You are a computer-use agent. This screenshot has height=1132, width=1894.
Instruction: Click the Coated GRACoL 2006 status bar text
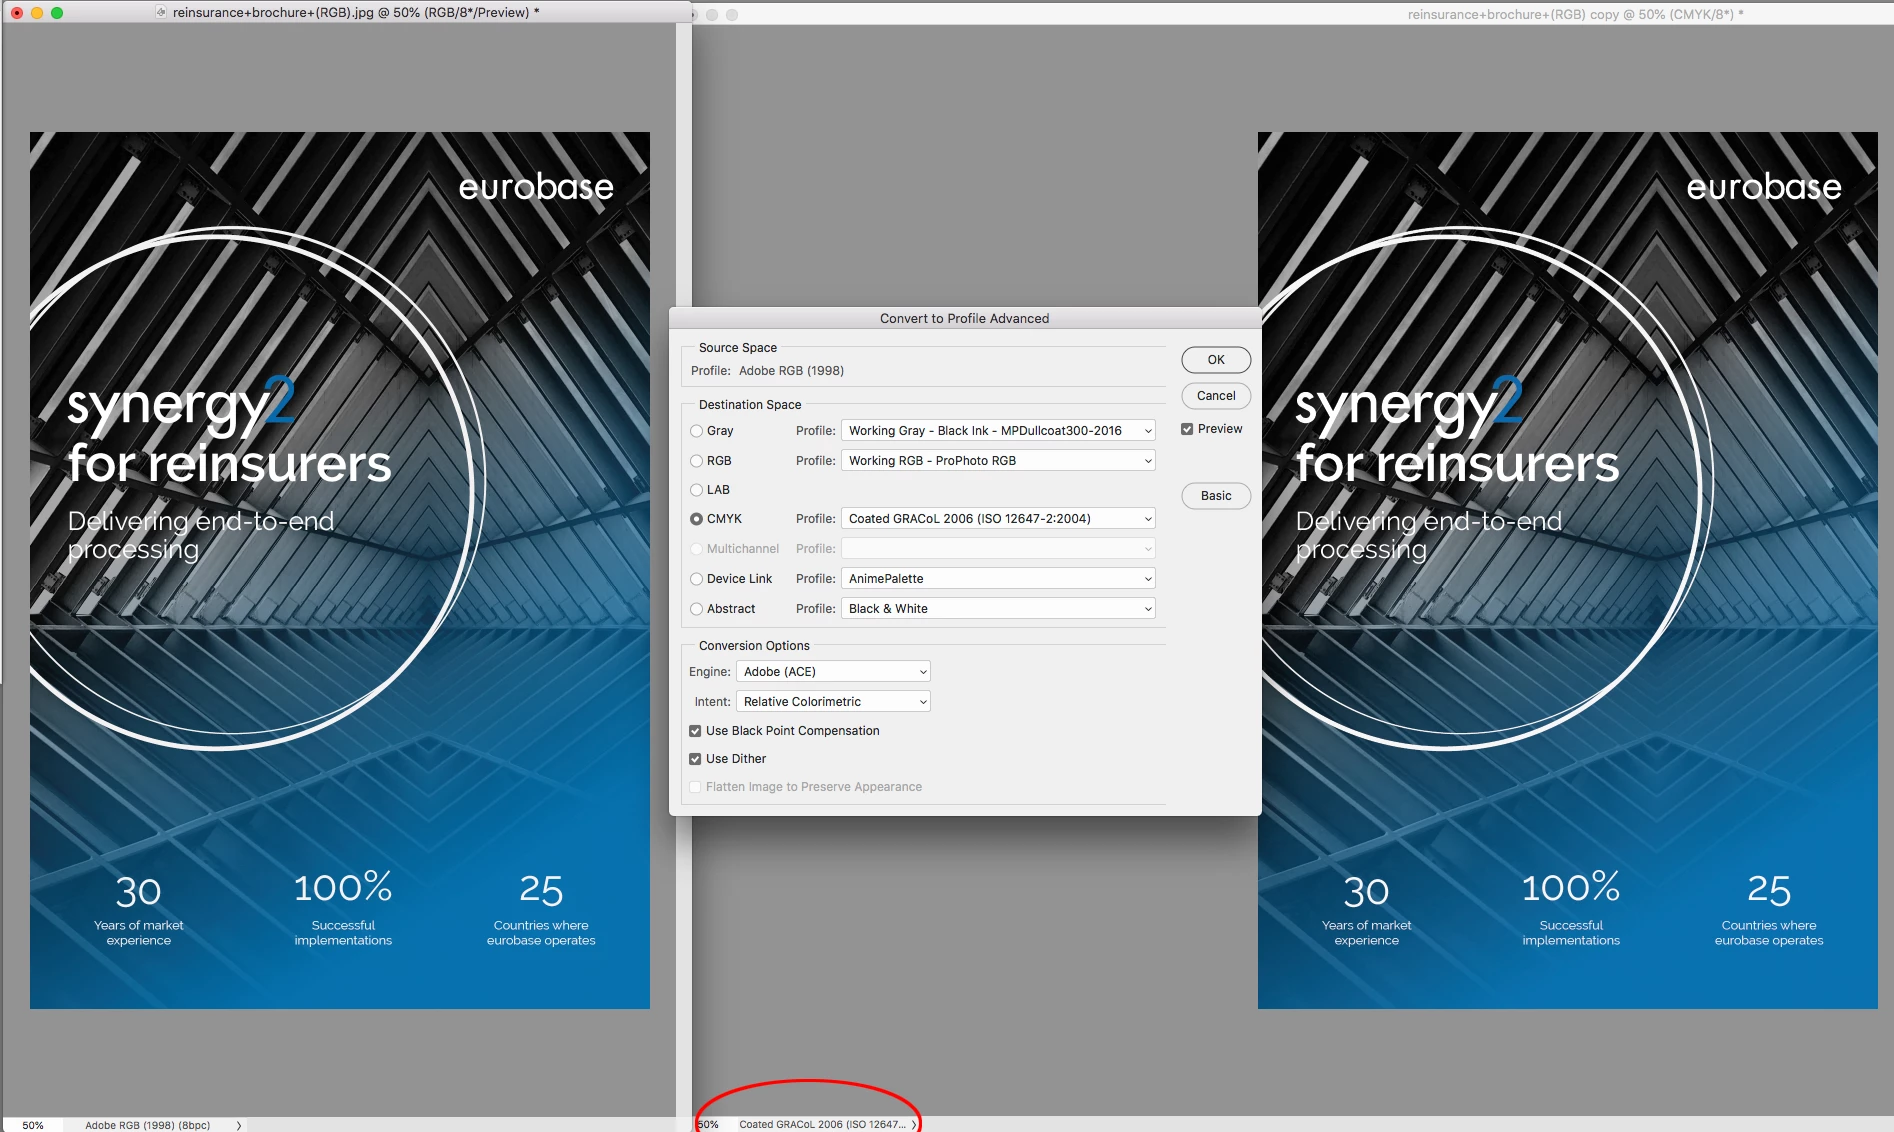click(x=822, y=1124)
